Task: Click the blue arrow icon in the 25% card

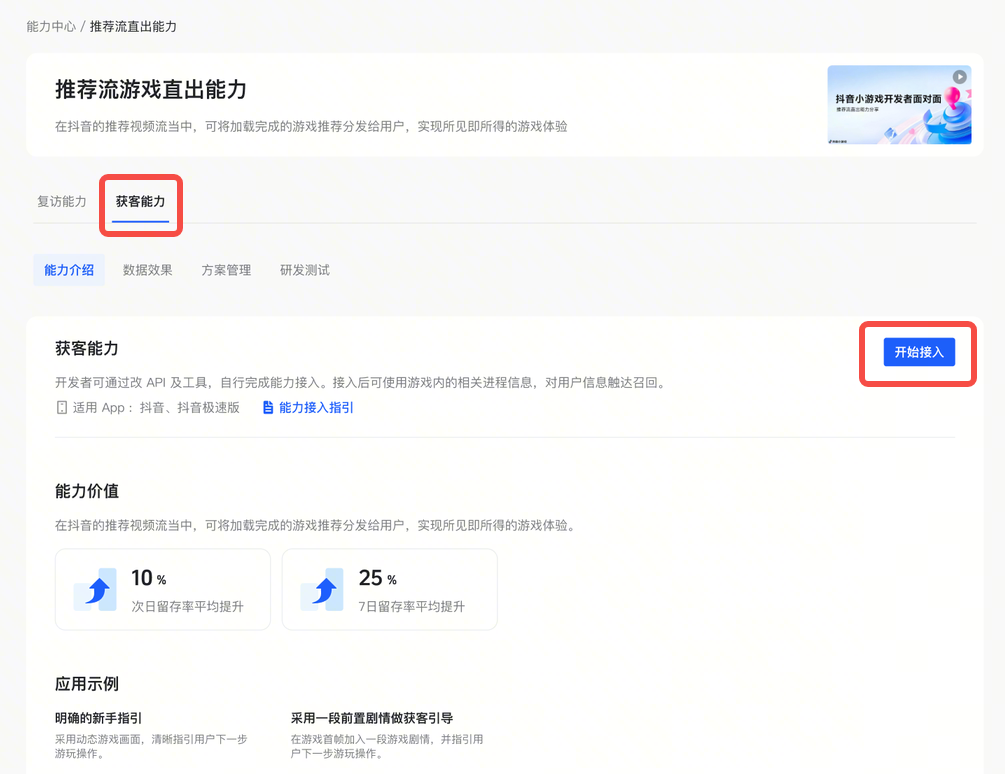Action: coord(323,590)
